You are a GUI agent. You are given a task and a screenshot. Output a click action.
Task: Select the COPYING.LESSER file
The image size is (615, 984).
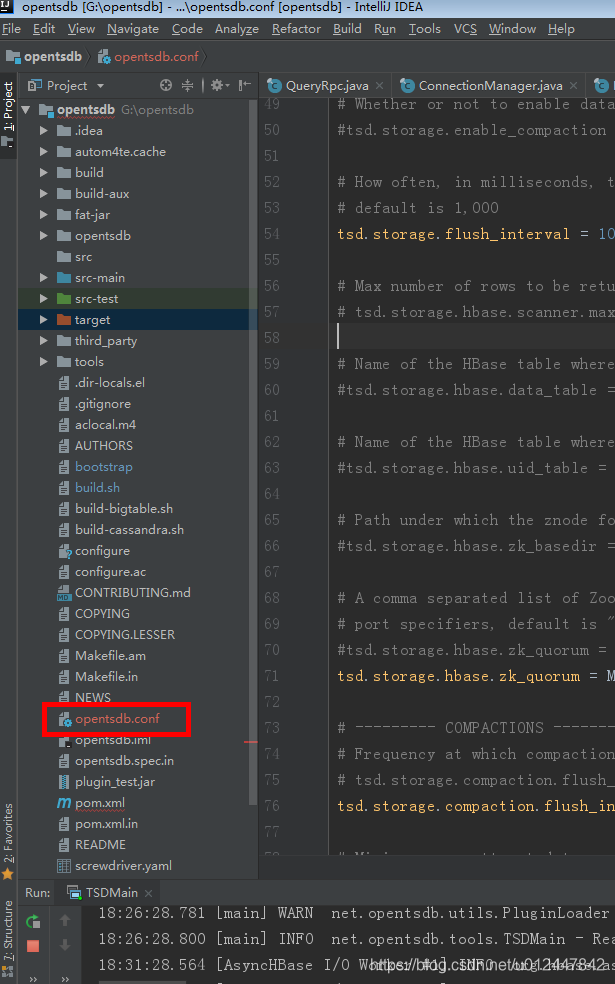[x=125, y=634]
